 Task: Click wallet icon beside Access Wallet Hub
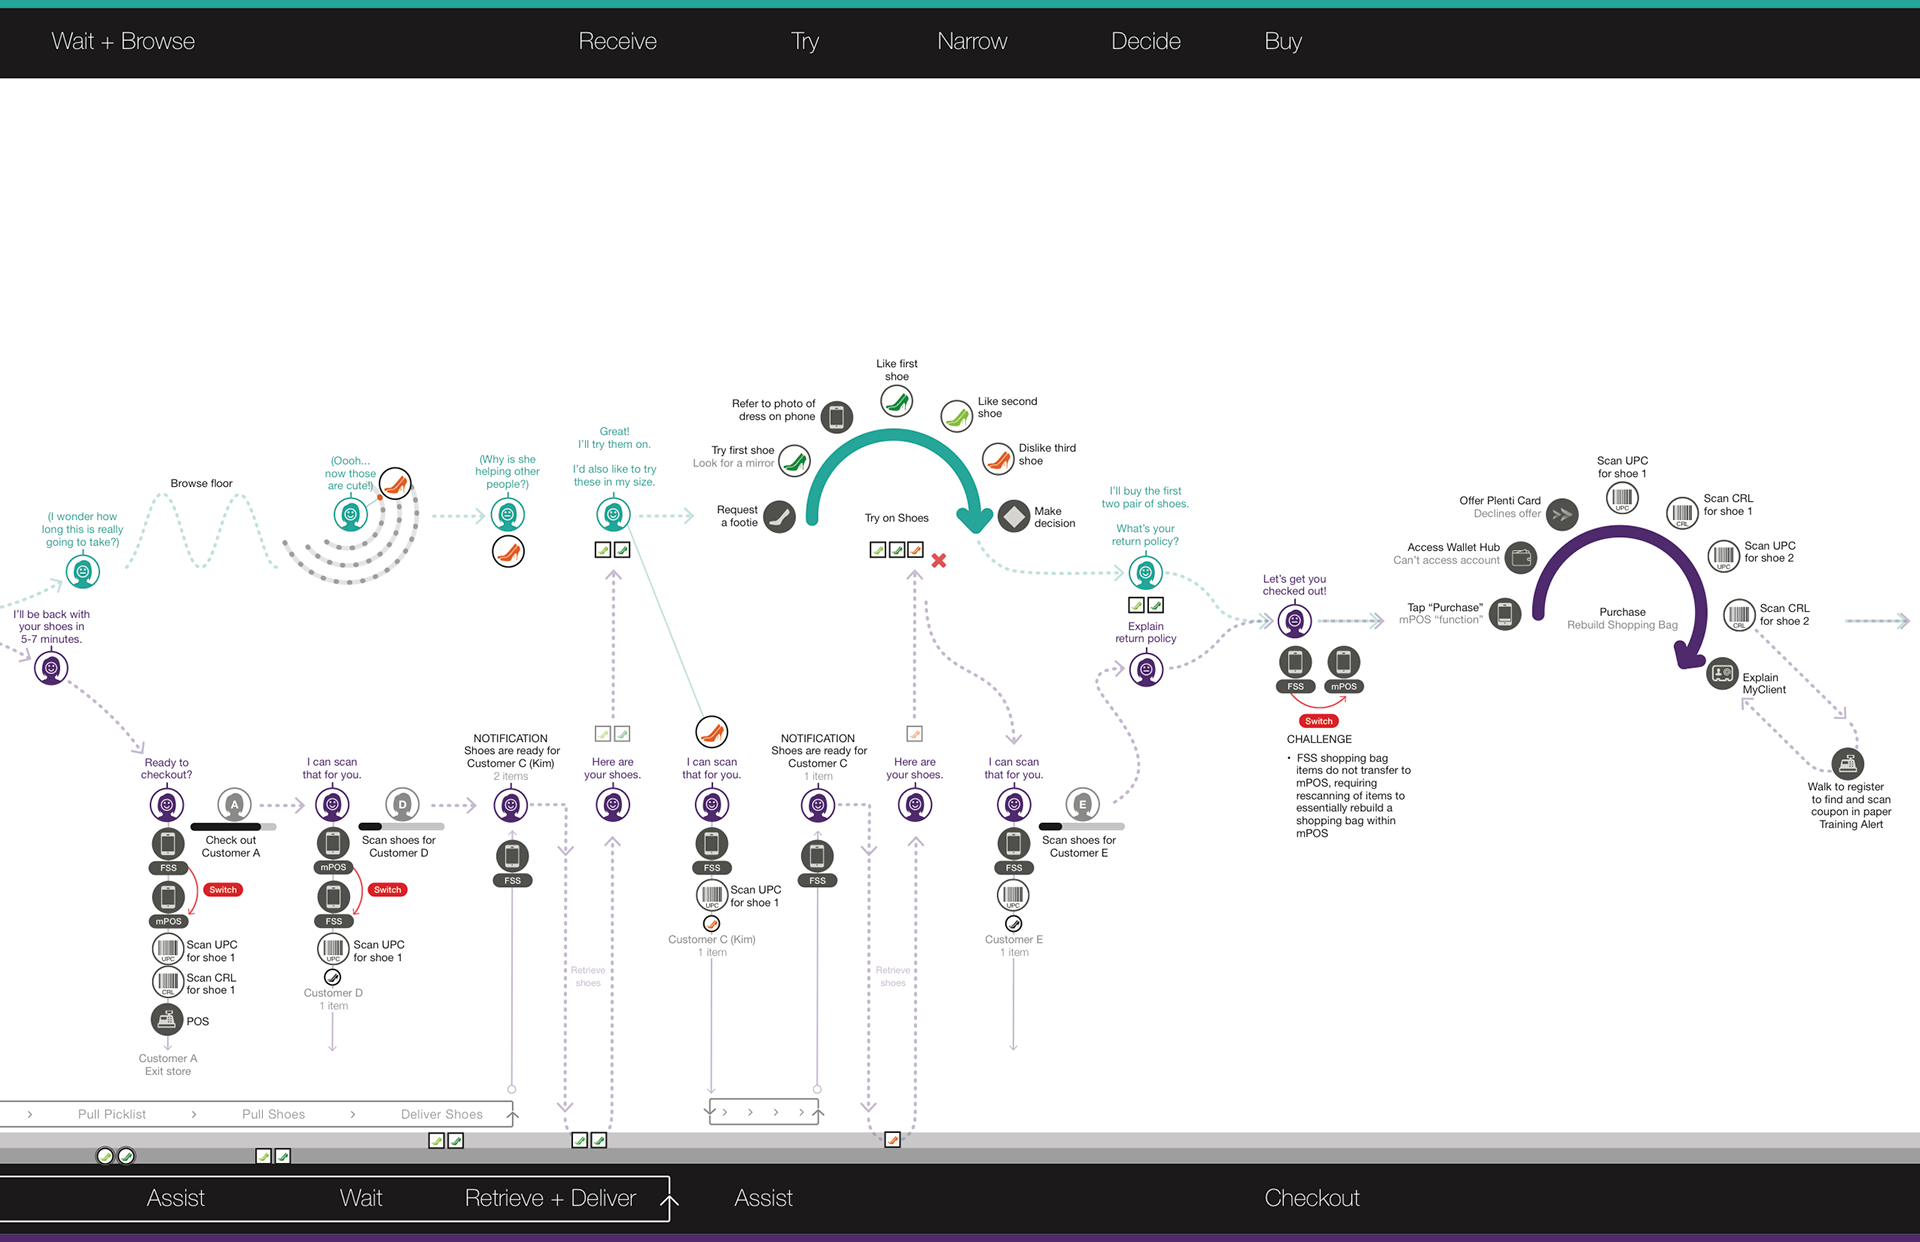point(1521,557)
